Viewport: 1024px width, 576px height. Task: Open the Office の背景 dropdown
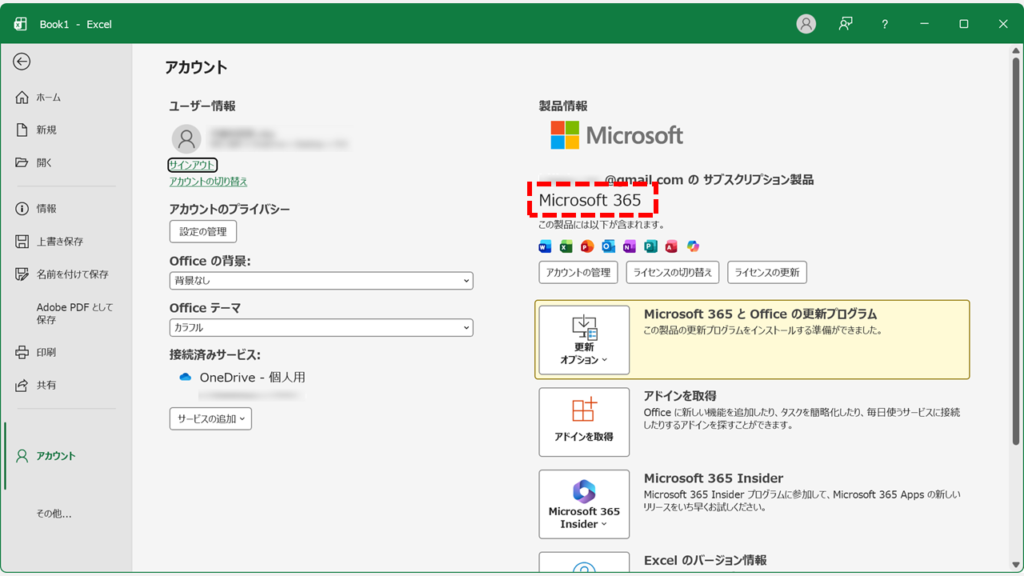(321, 281)
